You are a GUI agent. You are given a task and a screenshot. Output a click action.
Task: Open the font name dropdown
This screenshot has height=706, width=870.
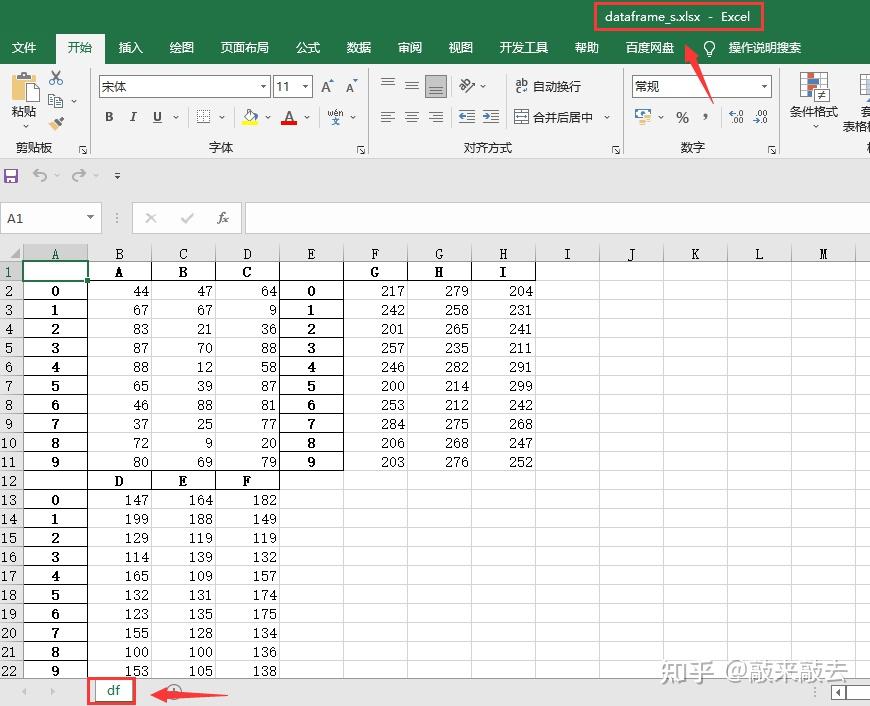click(x=265, y=87)
